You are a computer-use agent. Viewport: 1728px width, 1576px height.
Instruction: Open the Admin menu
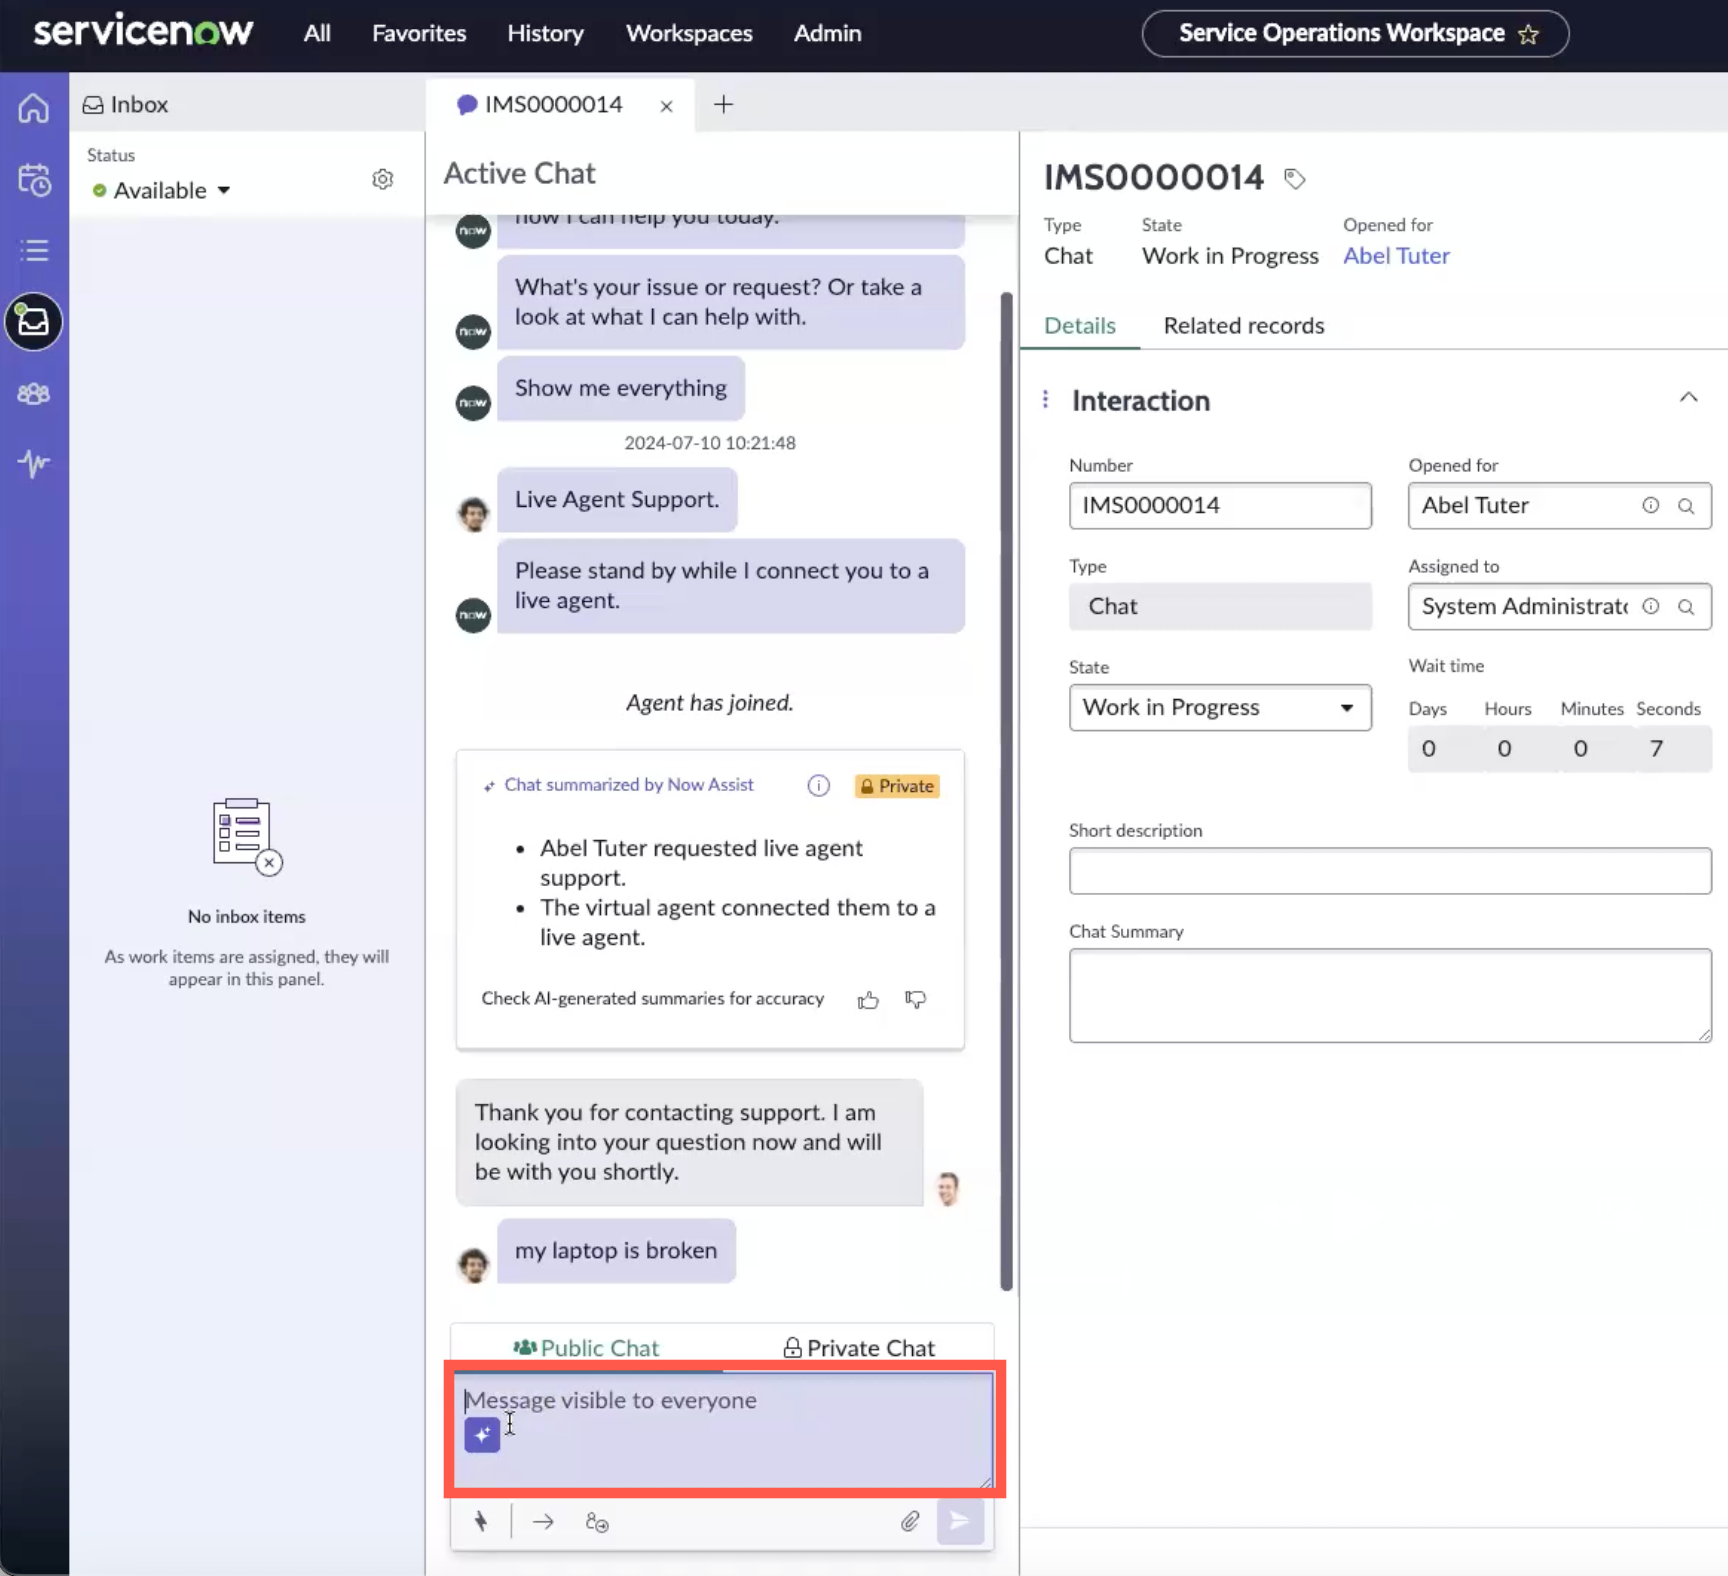(827, 34)
